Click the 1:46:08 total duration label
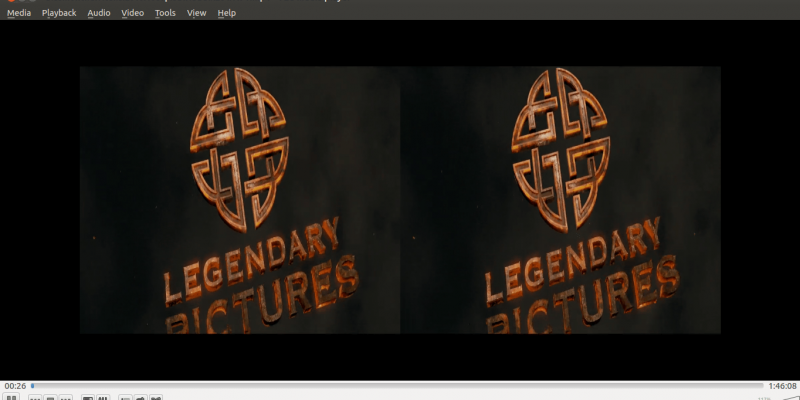This screenshot has height=400, width=800. 782,386
